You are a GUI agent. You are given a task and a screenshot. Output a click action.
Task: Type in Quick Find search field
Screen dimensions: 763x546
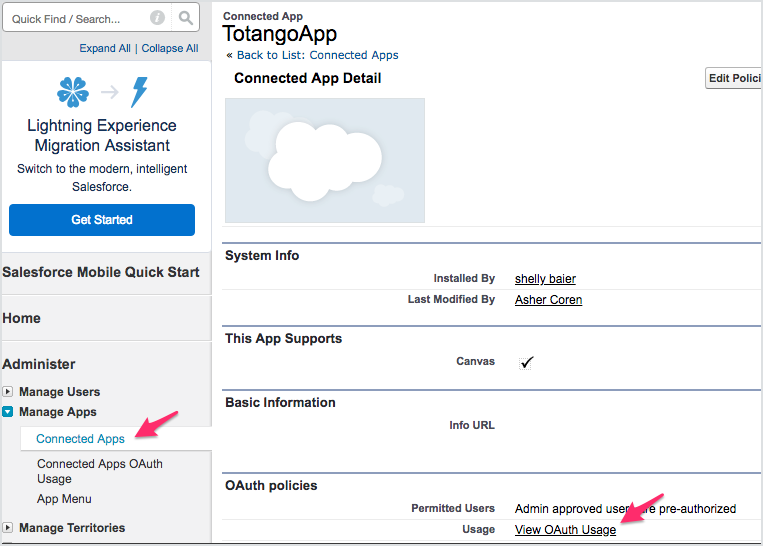point(75,18)
